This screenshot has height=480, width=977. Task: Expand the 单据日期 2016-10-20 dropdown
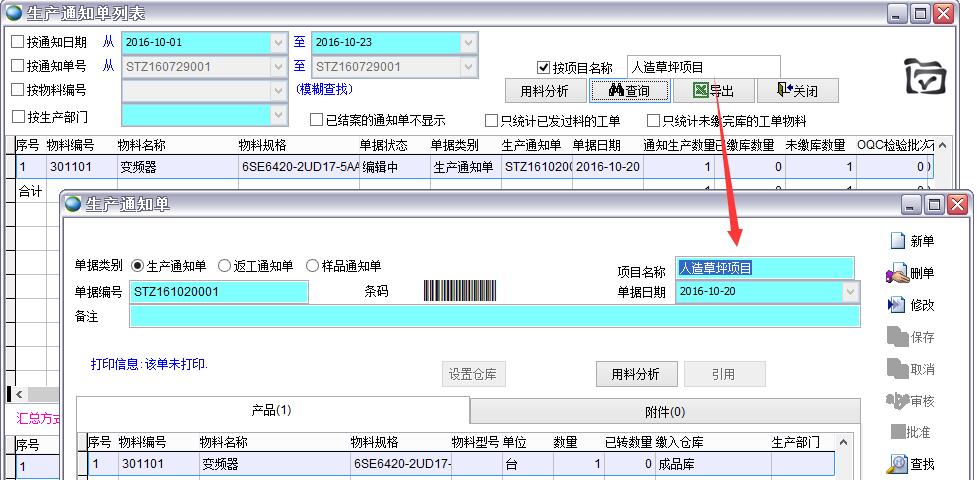pyautogui.click(x=850, y=291)
